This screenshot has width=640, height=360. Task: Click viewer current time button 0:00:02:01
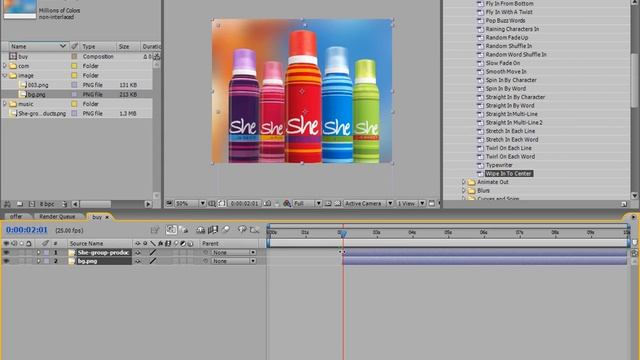pyautogui.click(x=244, y=203)
